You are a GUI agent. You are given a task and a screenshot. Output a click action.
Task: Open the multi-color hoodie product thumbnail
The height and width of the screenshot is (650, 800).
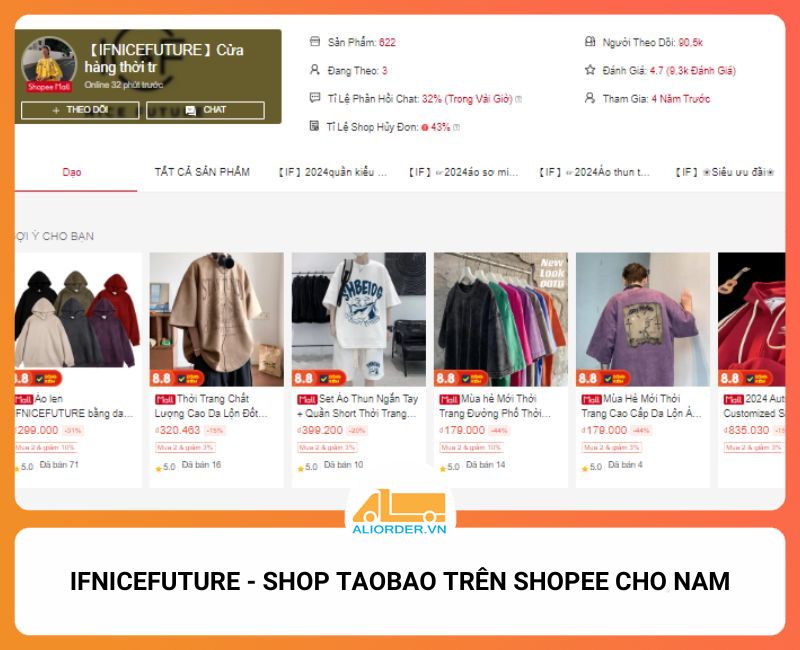point(78,319)
